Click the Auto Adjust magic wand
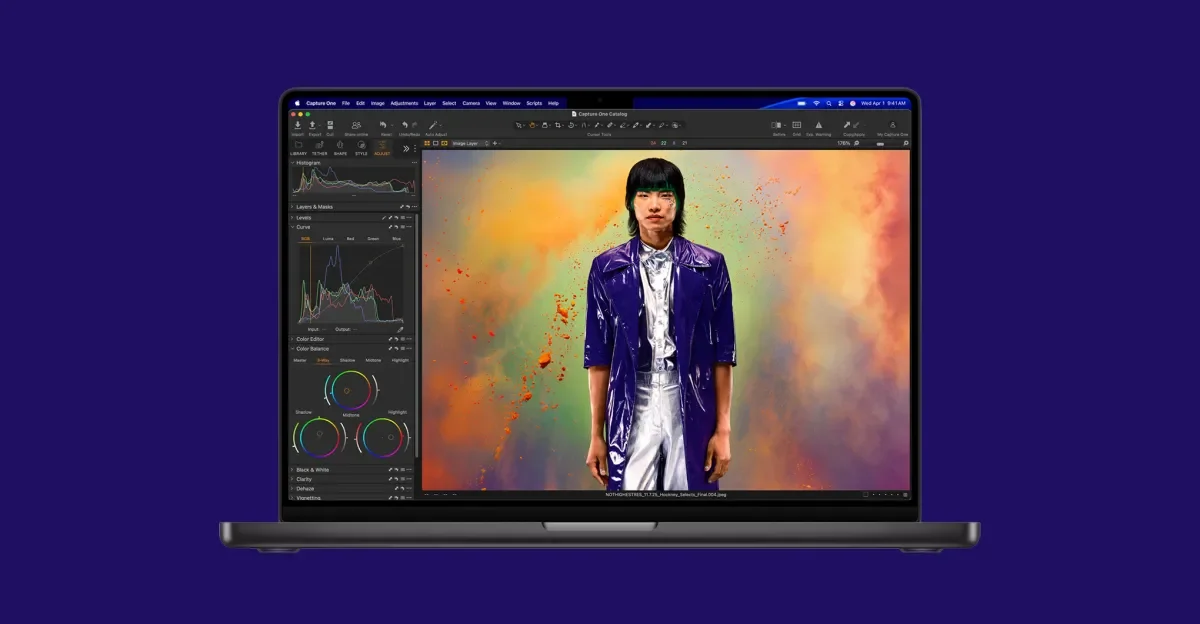The width and height of the screenshot is (1200, 624). (x=434, y=126)
